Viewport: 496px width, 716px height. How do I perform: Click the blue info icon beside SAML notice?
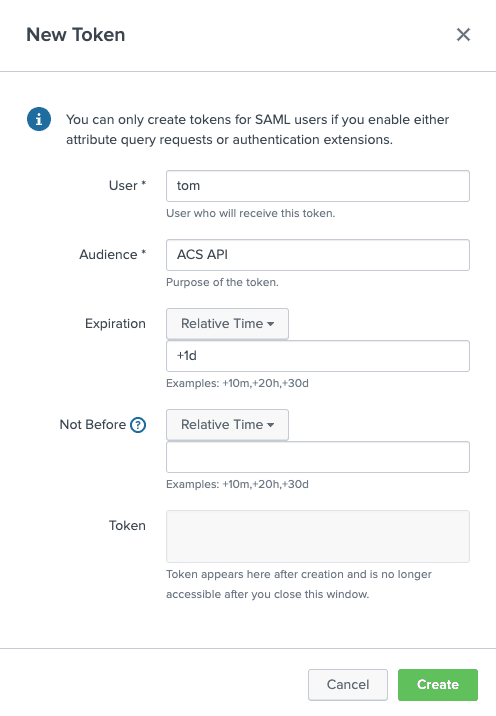[x=39, y=119]
